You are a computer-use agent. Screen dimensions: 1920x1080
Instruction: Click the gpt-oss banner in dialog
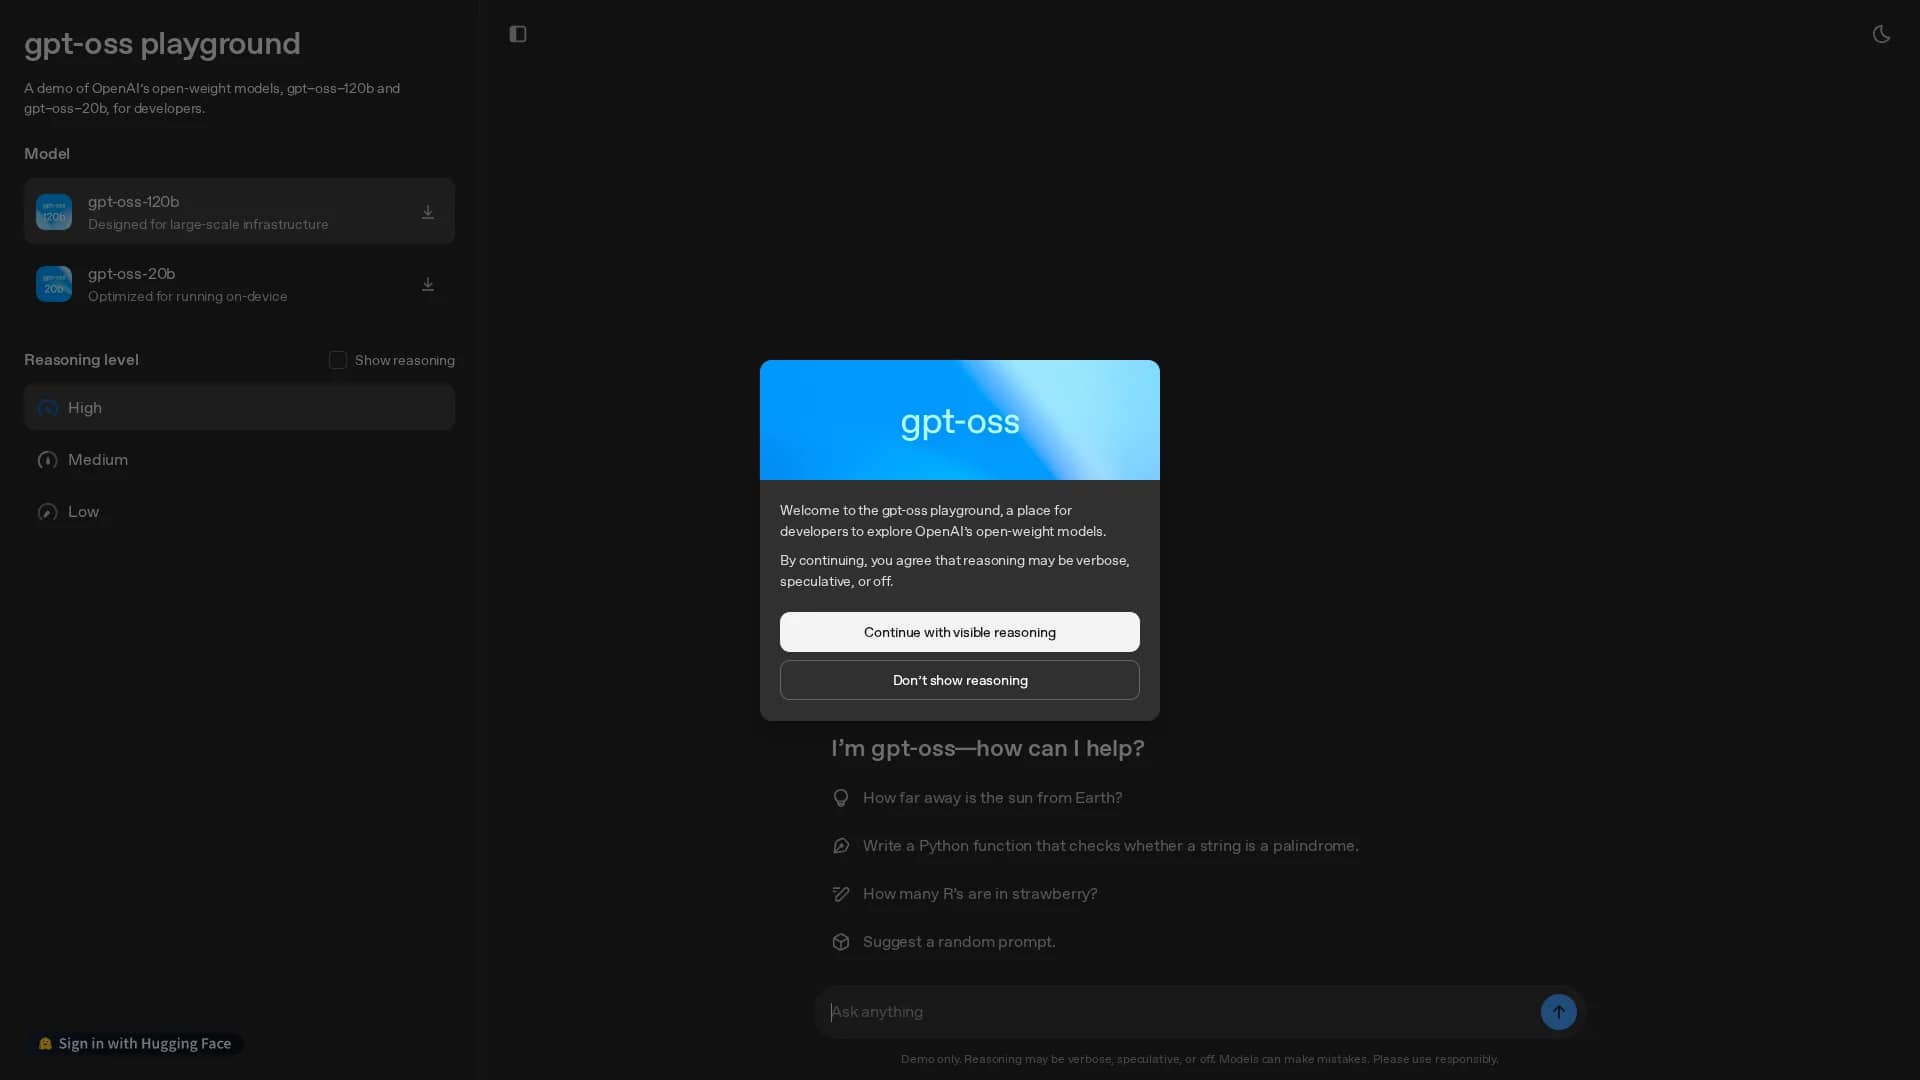[x=960, y=420]
